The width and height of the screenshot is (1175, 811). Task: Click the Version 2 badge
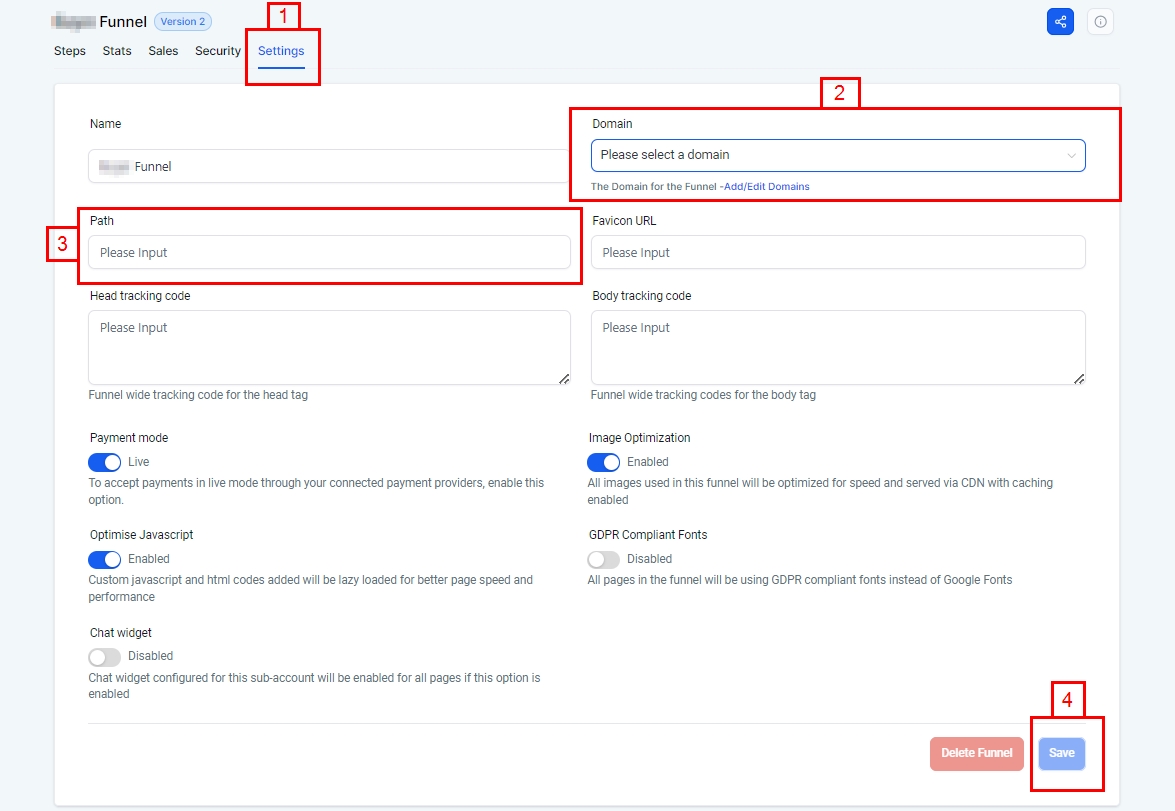pyautogui.click(x=182, y=21)
